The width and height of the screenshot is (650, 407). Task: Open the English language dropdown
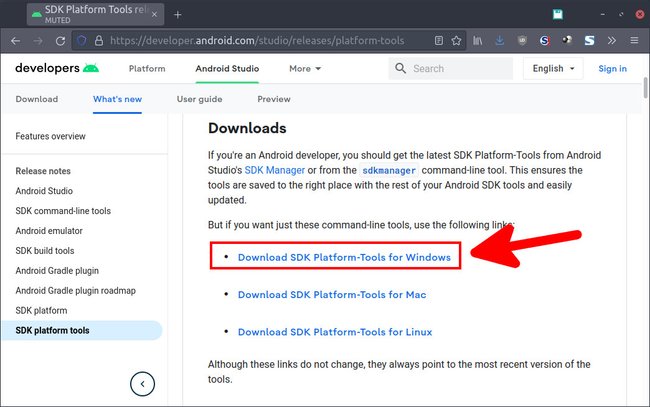pos(553,68)
